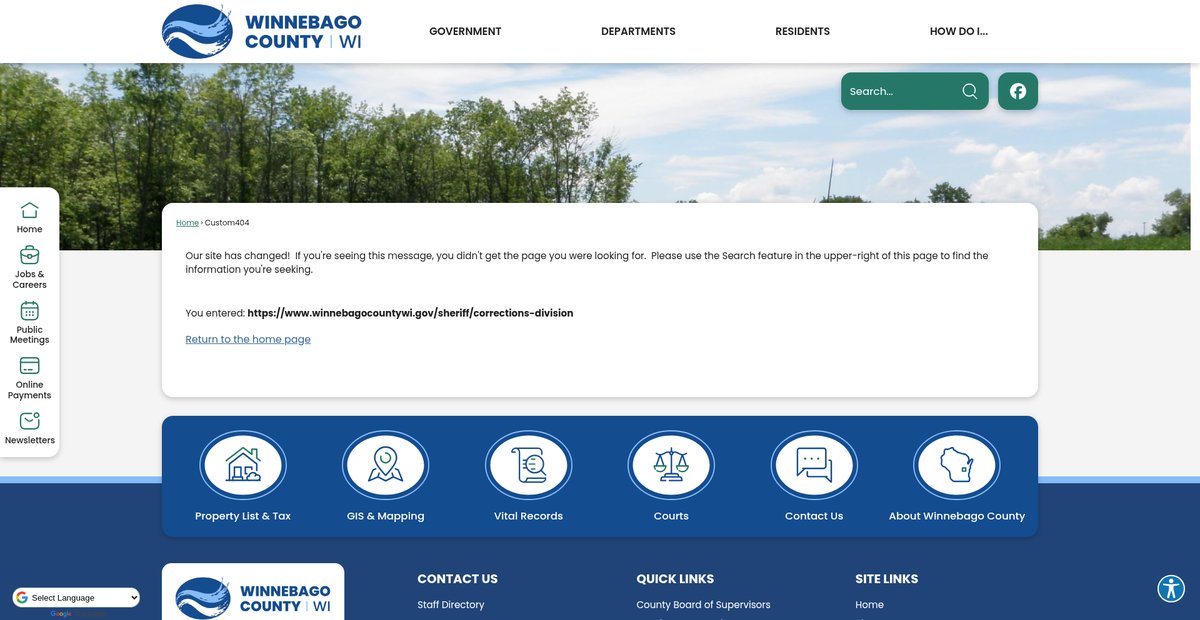Viewport: 1200px width, 620px height.
Task: Click Return to the home page link
Action: (x=248, y=339)
